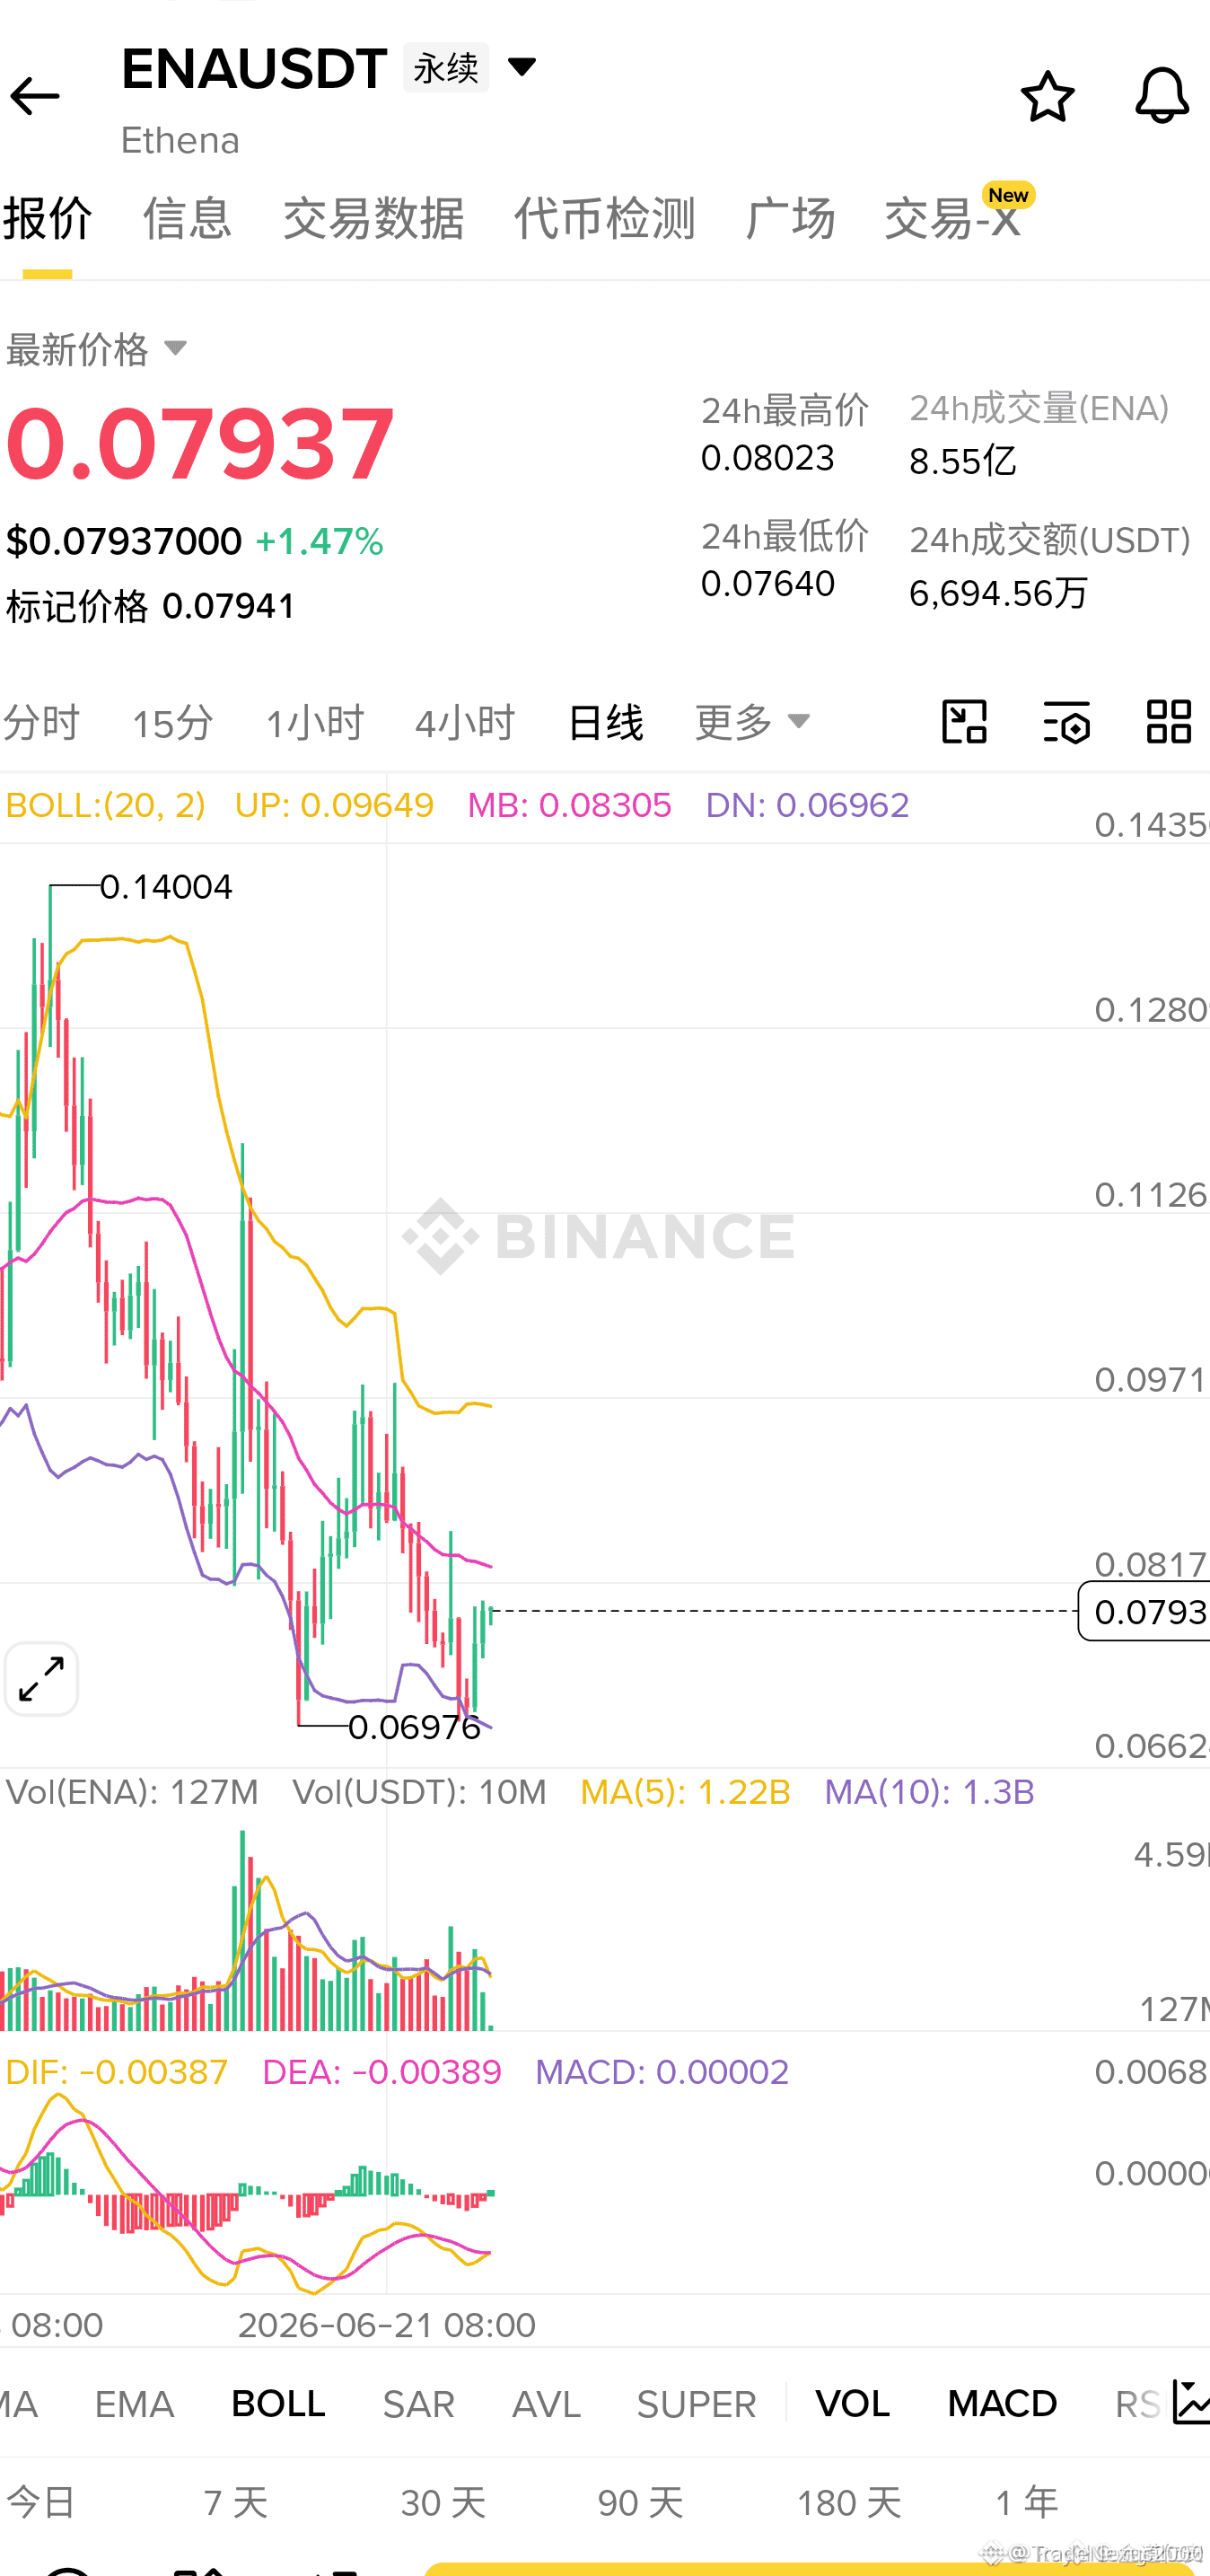1210x2576 pixels.
Task: Show 1 年 price change range
Action: pyautogui.click(x=1027, y=2502)
